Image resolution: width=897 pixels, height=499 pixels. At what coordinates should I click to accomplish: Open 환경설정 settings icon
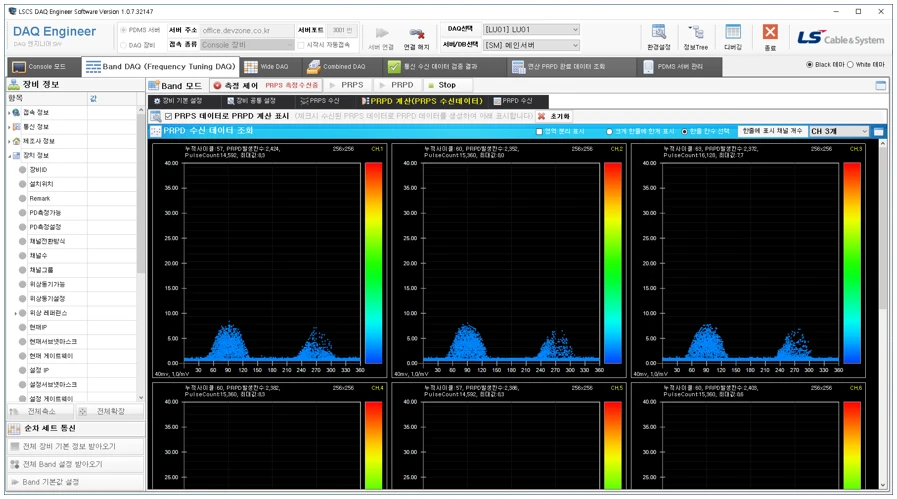coord(659,32)
